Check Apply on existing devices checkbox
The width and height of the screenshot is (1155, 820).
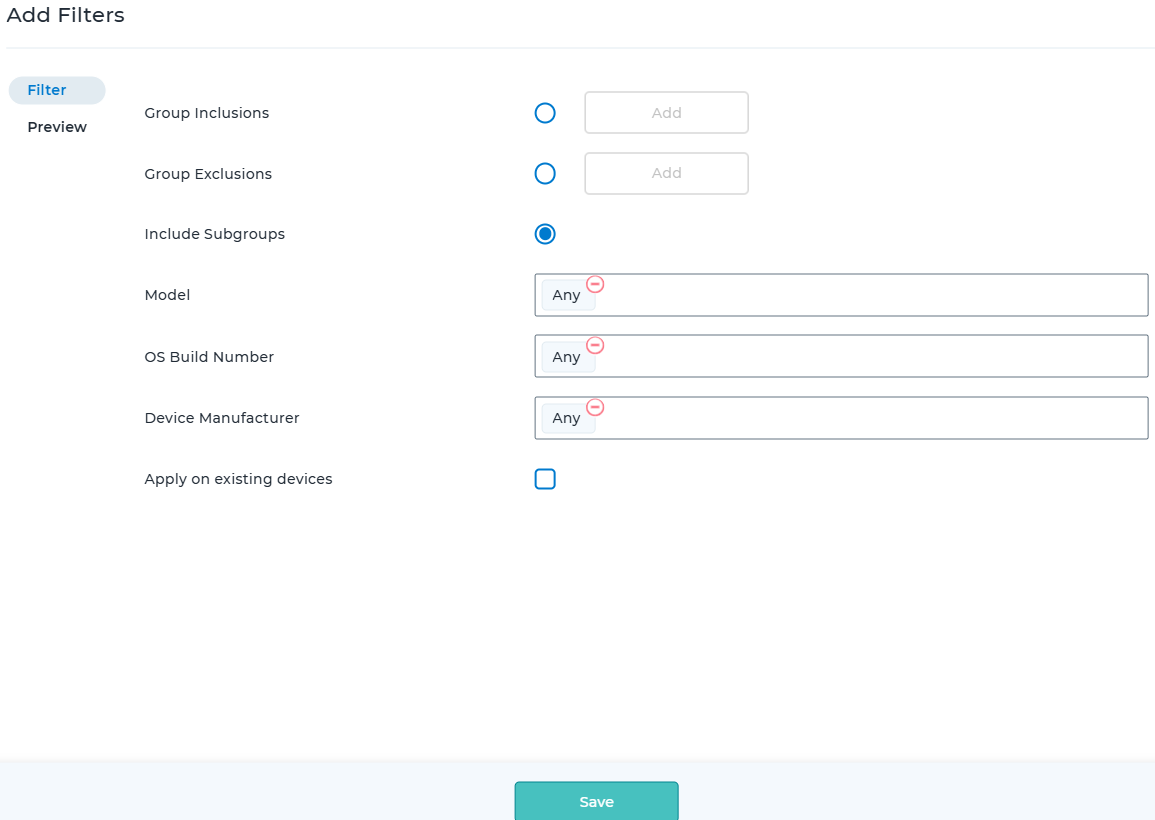coord(545,479)
